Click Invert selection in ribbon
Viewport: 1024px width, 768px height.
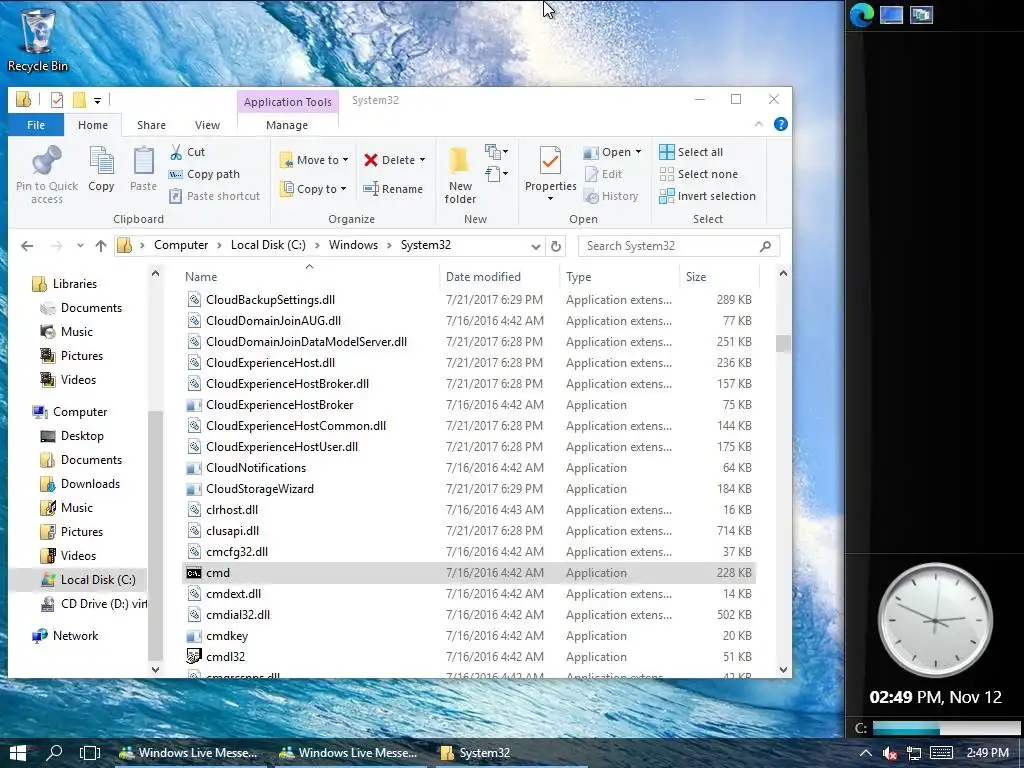tap(707, 196)
